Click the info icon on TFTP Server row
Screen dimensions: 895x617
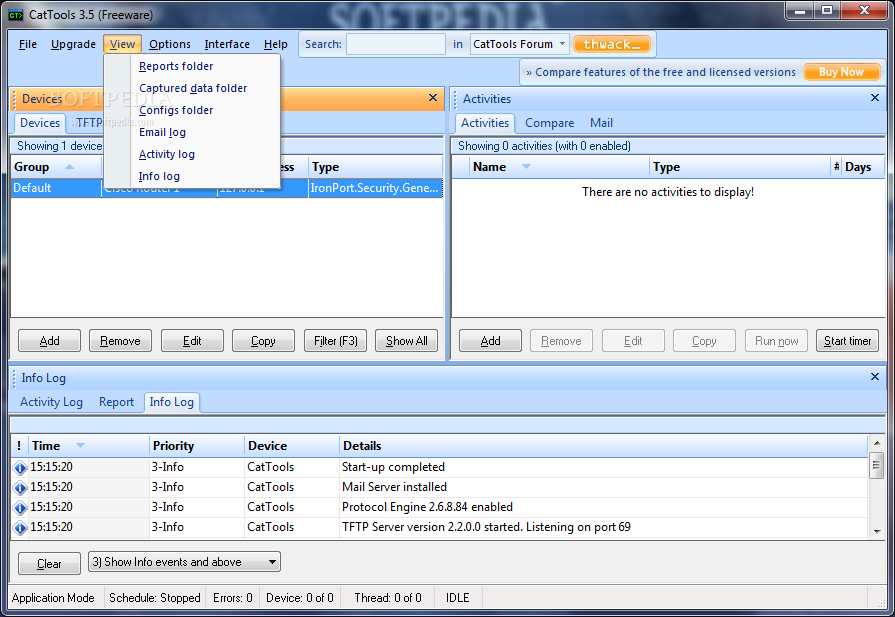[20, 528]
